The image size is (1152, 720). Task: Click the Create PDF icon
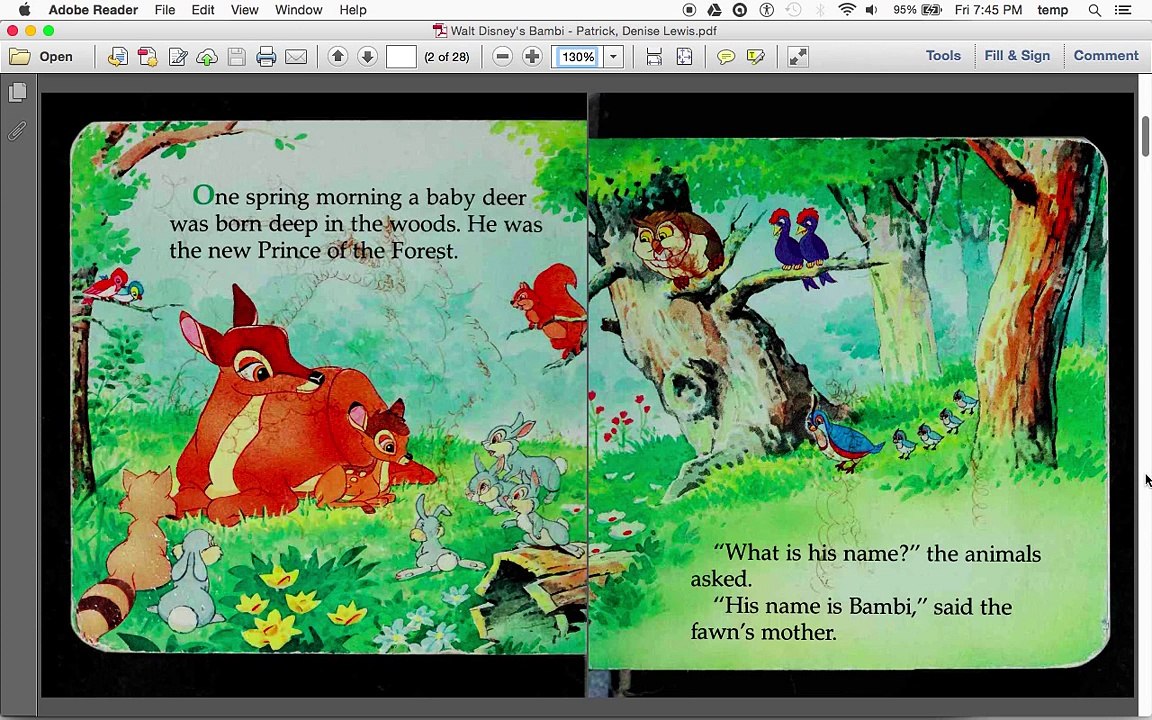click(148, 57)
